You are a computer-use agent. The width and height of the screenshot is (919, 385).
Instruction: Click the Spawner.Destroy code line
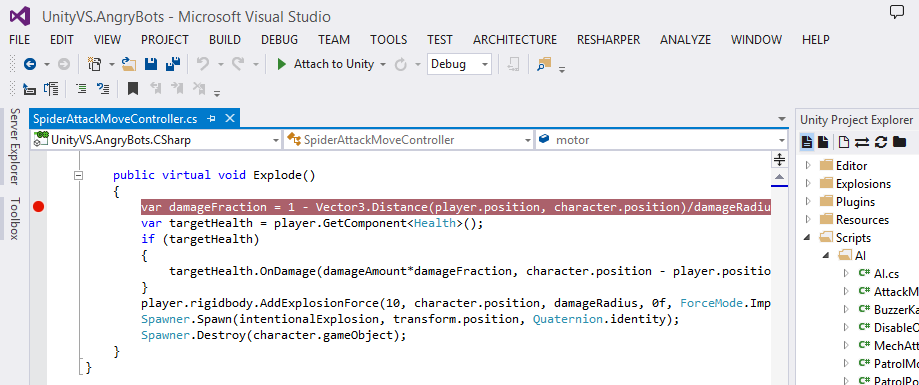(273, 335)
